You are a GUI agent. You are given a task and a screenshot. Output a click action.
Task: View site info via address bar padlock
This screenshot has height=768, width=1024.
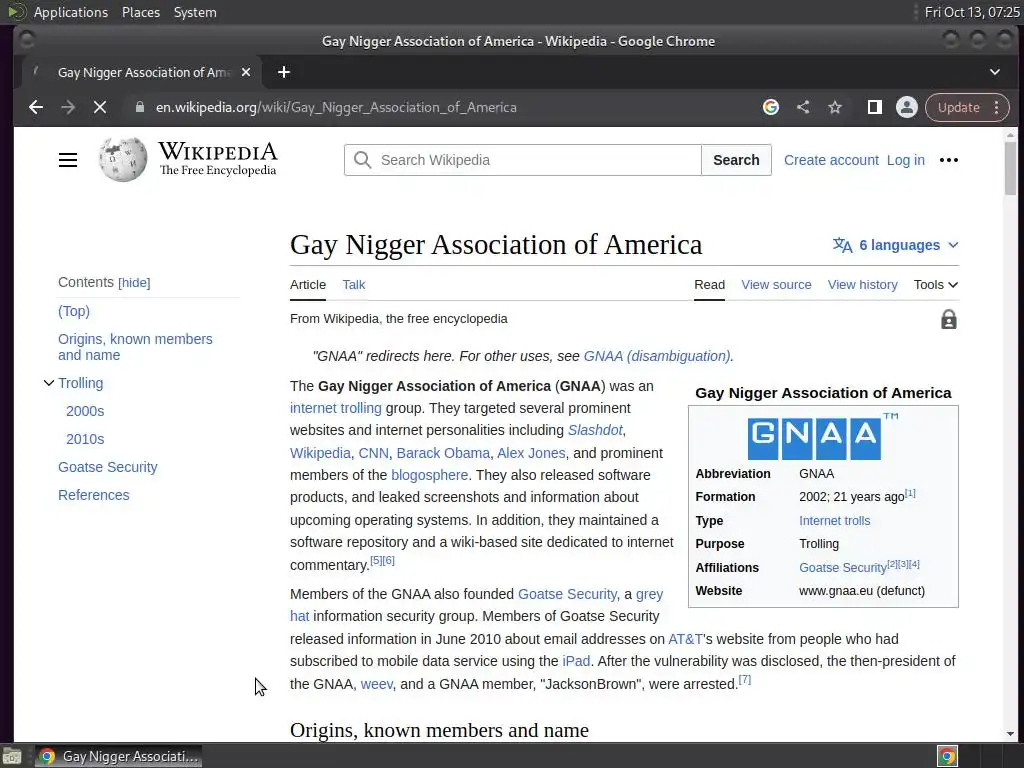click(140, 107)
